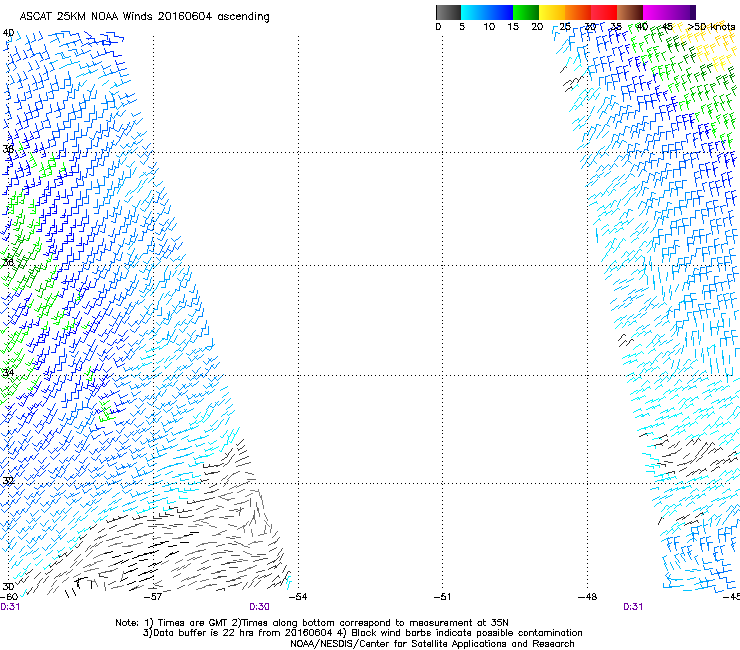The height and width of the screenshot is (650, 740).
Task: Select the yellow 20-25 knots color bar segment
Action: coord(552,12)
